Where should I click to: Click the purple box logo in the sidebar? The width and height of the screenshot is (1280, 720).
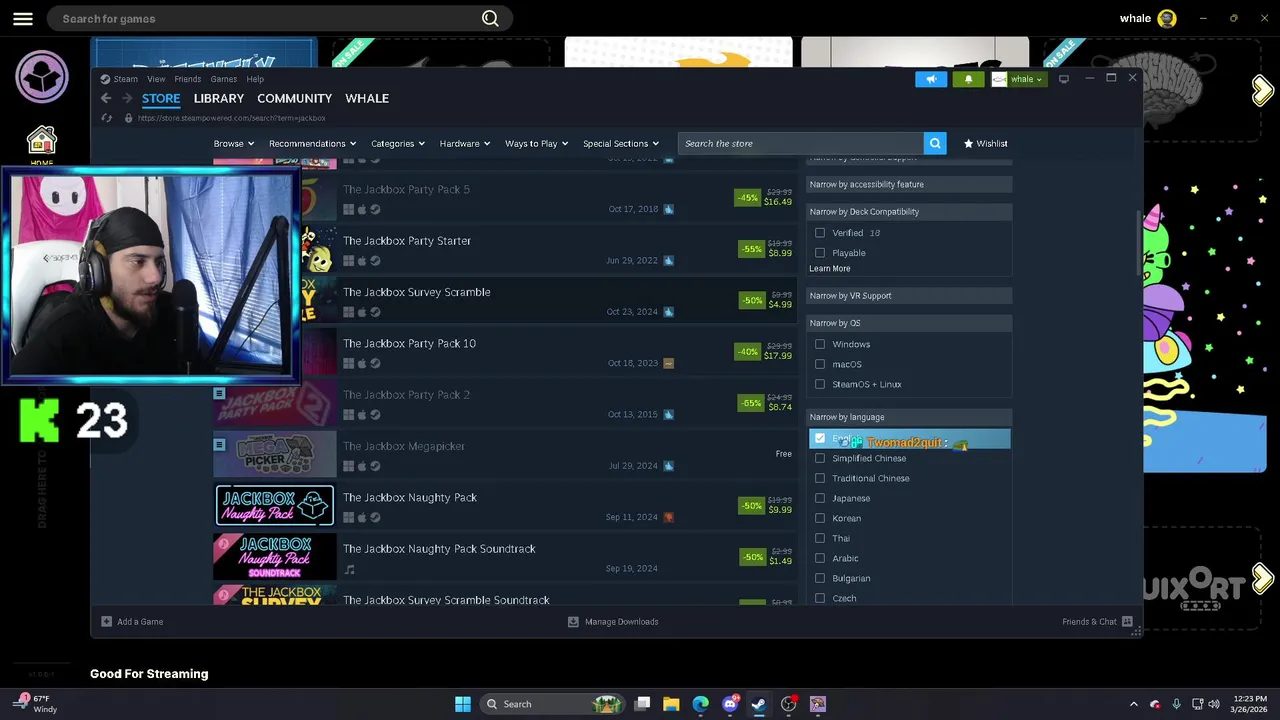click(42, 76)
